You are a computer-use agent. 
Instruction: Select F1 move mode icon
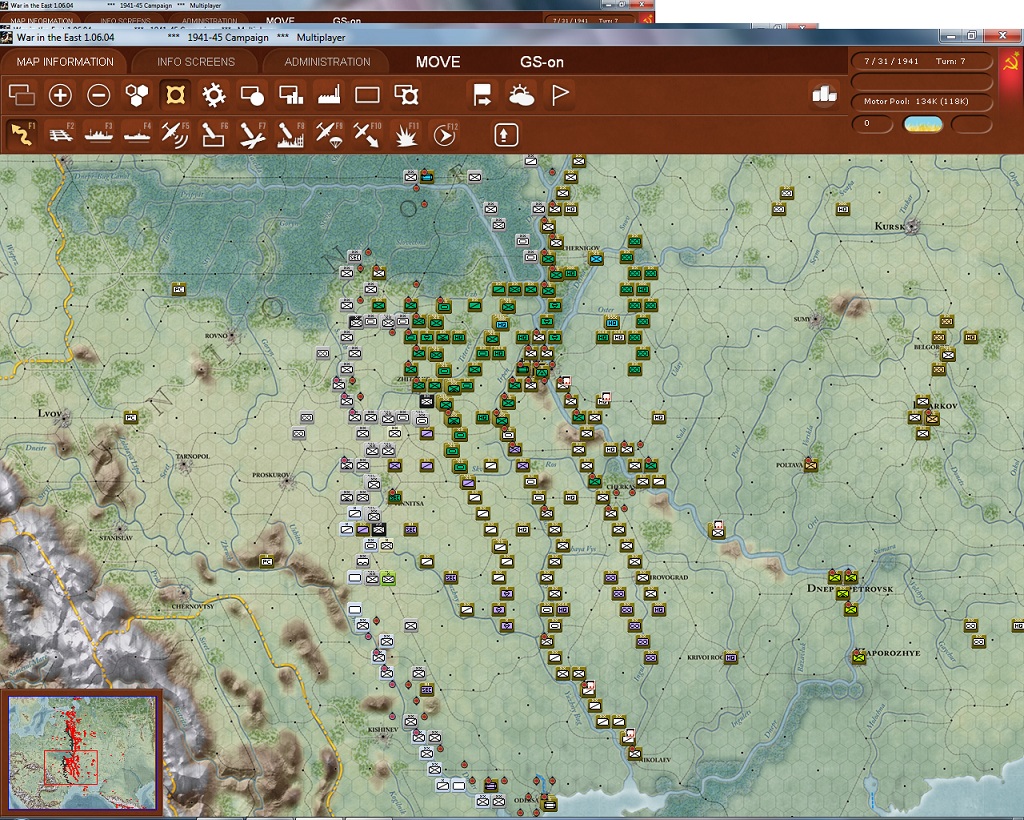(22, 134)
